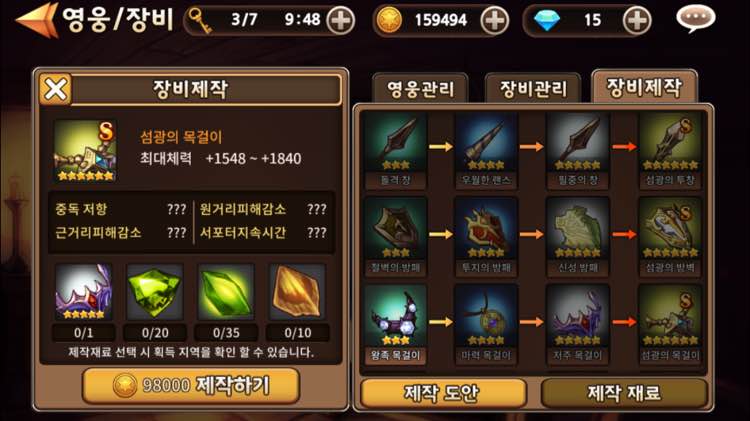
Task: Select the green gem material 0/20
Action: [155, 301]
